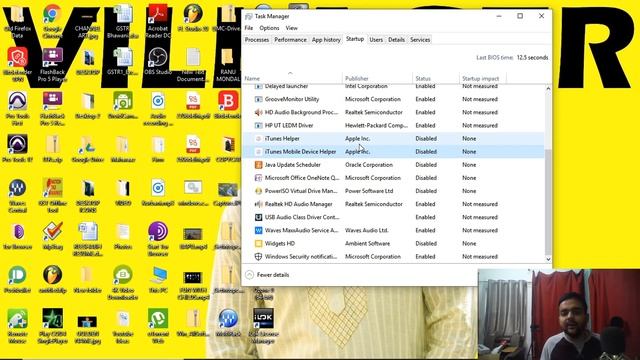Open the Options menu in Task Manager
Screen dimensions: 640x360
pyautogui.click(x=269, y=28)
